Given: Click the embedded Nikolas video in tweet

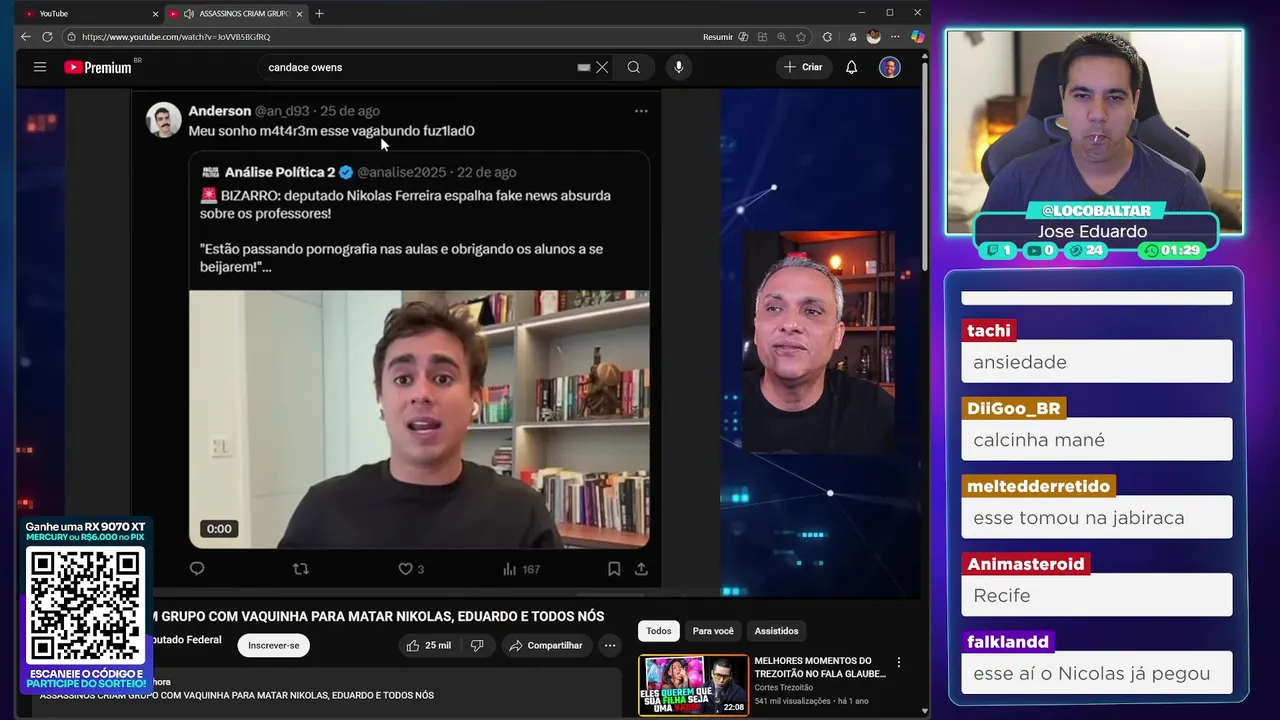Looking at the screenshot, I should point(419,419).
